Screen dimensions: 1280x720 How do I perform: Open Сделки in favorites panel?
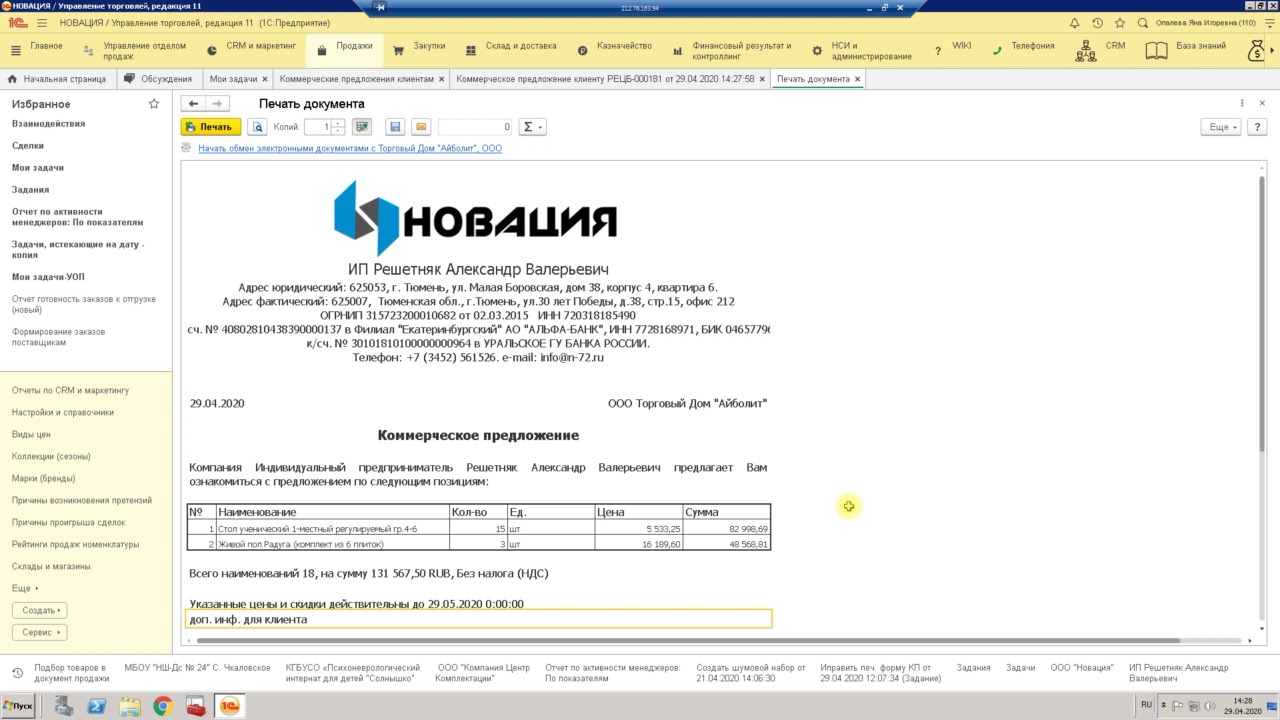click(28, 146)
